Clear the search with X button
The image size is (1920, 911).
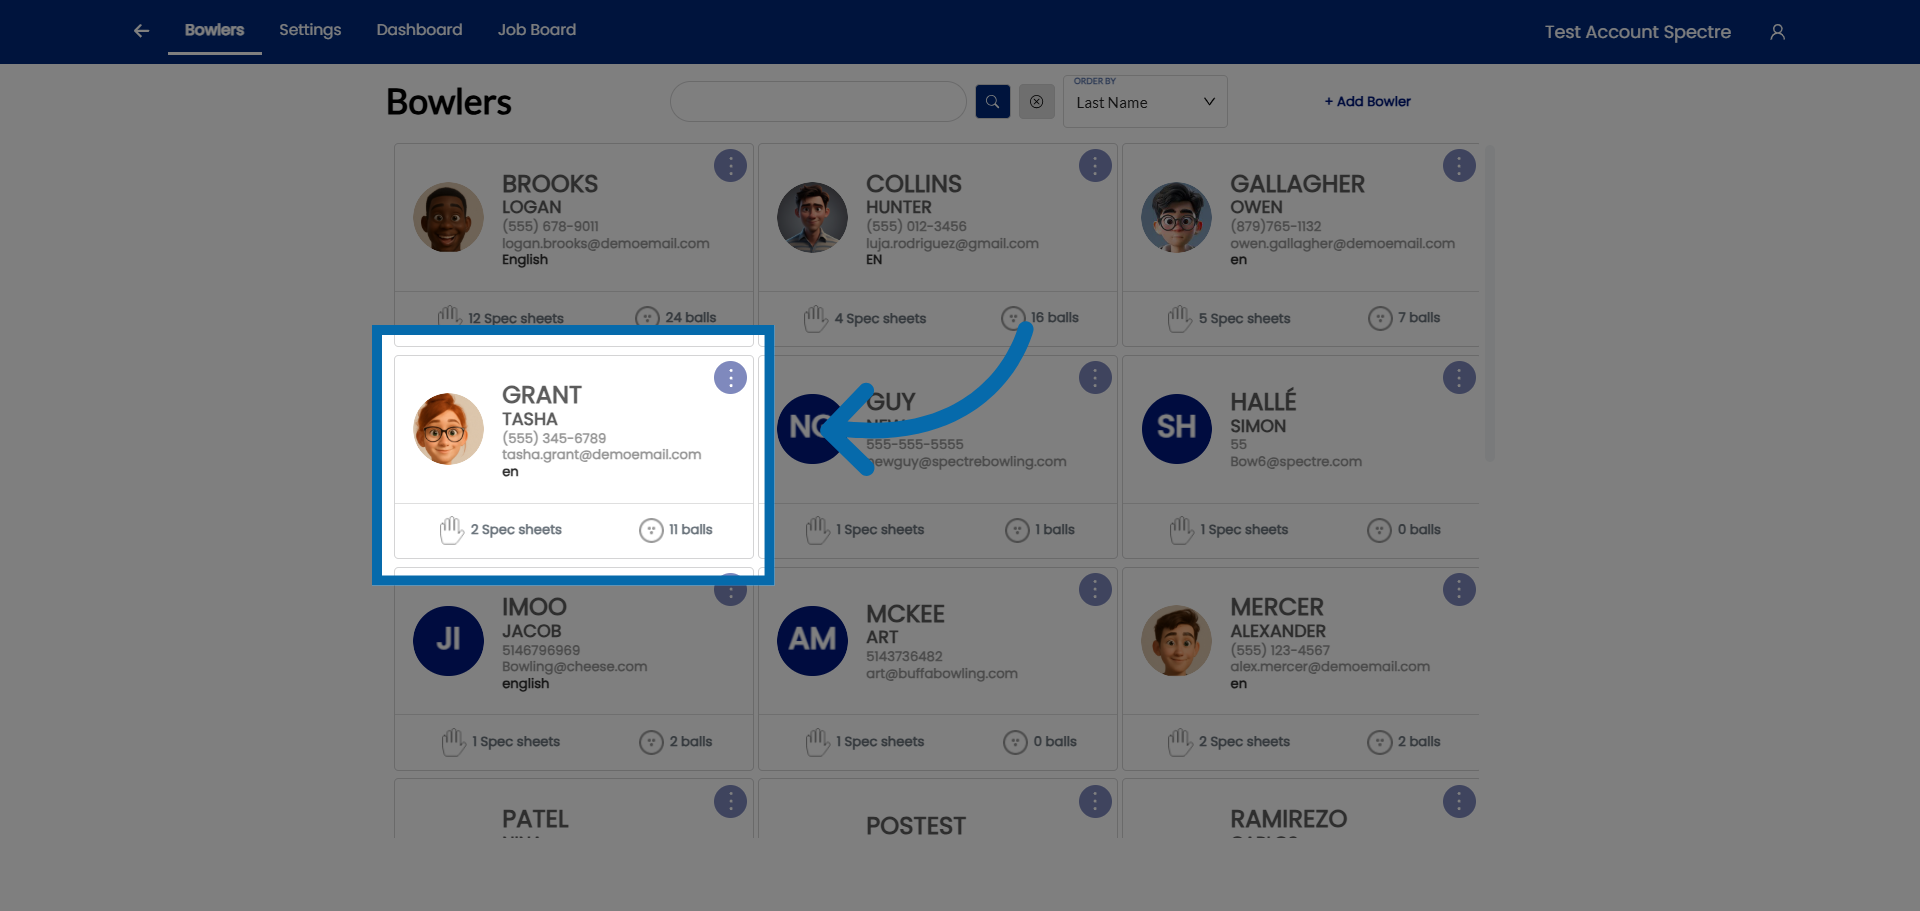pyautogui.click(x=1037, y=102)
